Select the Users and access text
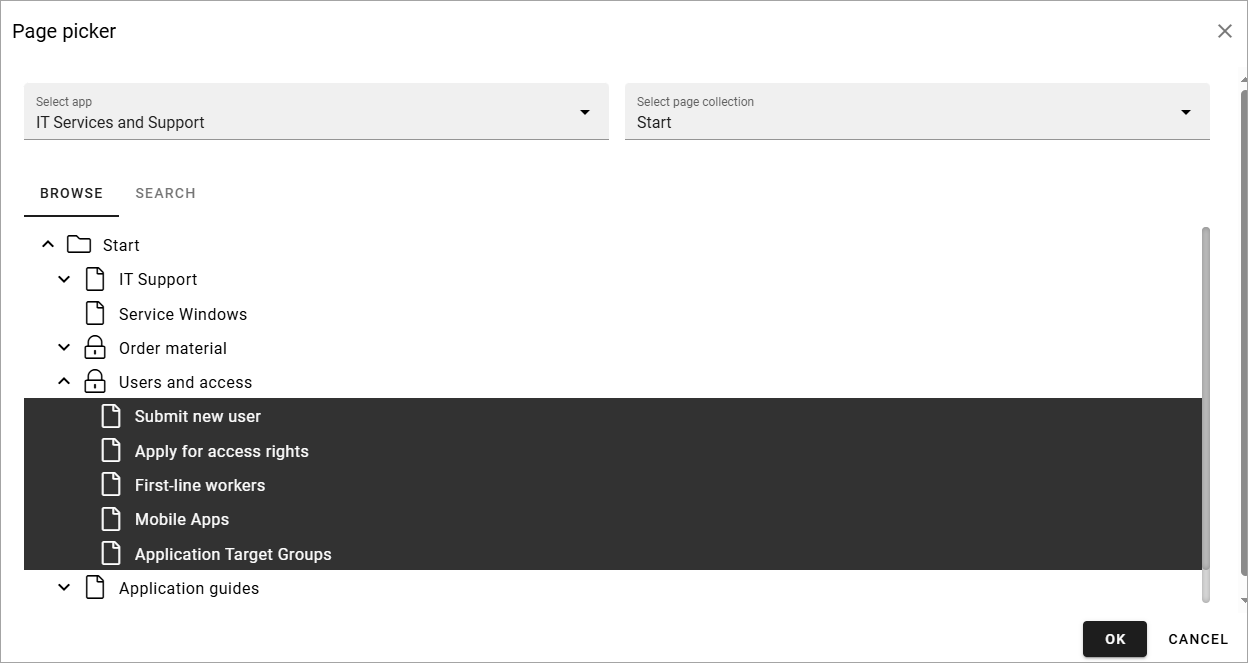This screenshot has width=1248, height=663. (185, 382)
